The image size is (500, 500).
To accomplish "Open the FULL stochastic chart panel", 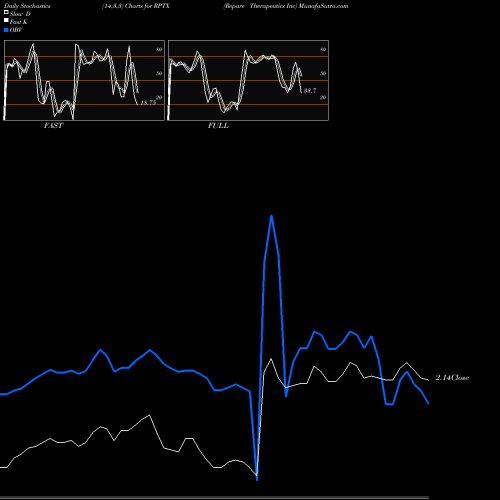I will [248, 80].
